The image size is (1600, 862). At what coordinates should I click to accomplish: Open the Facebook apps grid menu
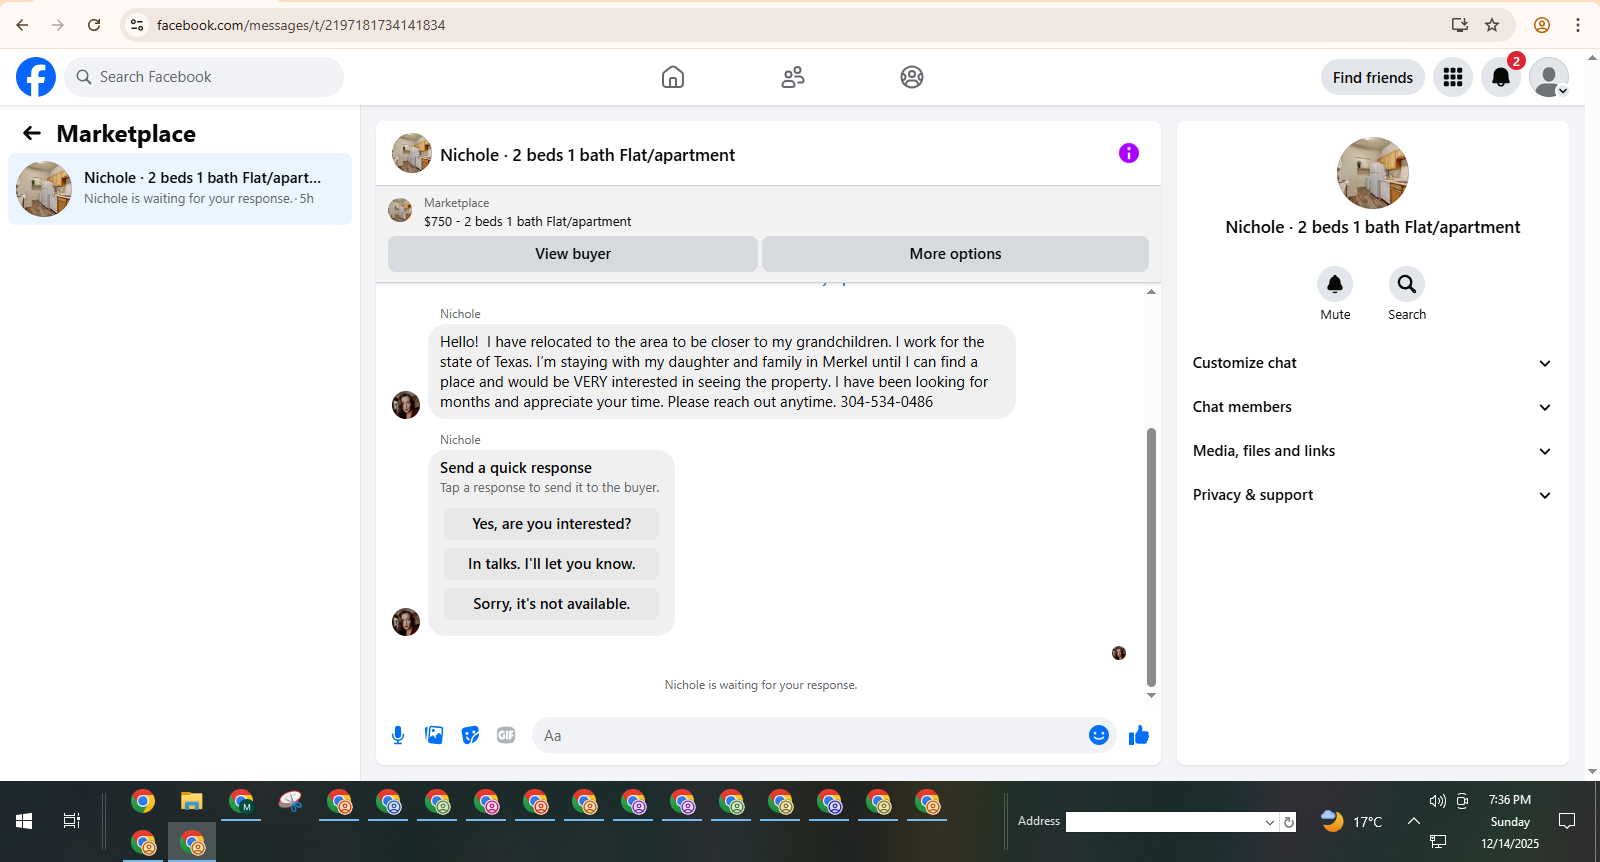click(x=1453, y=77)
